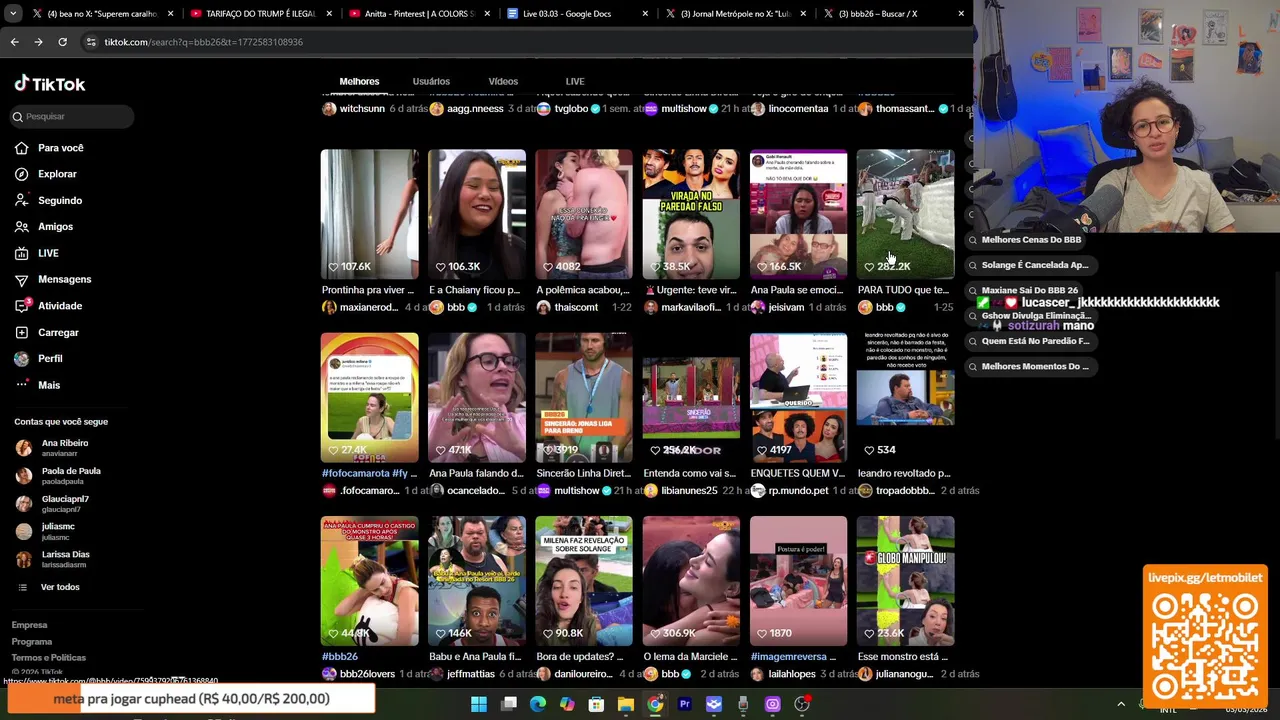Select the Vídeos tab

pyautogui.click(x=503, y=81)
